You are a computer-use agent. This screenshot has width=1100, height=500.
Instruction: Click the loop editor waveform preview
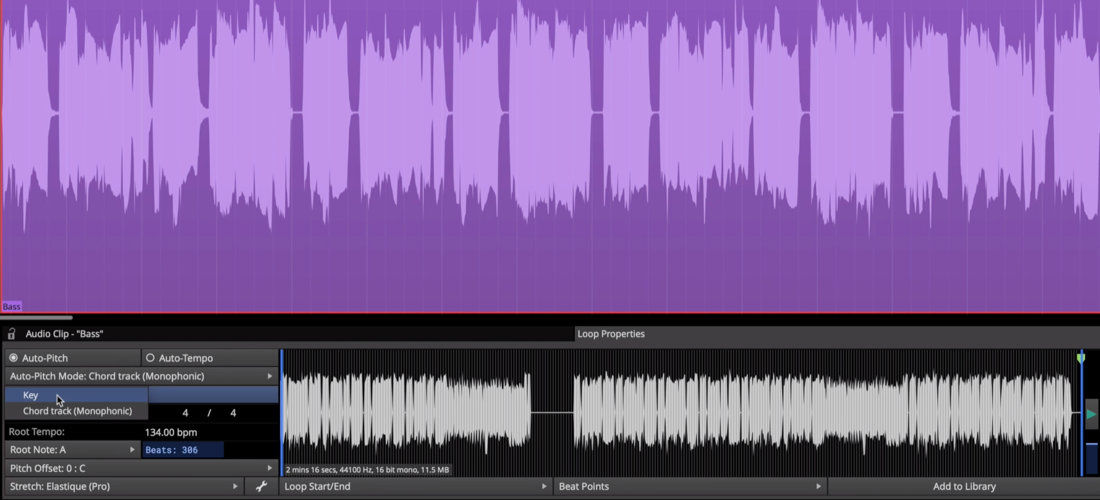tap(680, 412)
